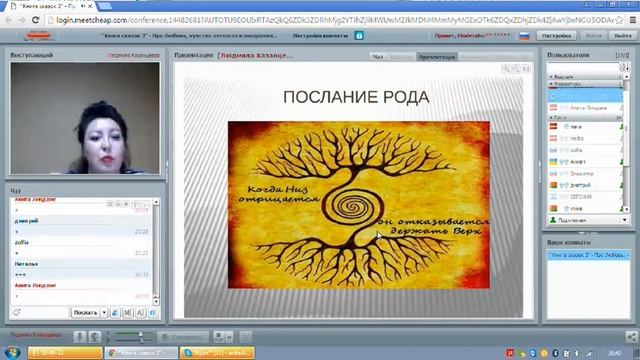The height and width of the screenshot is (360, 640).
Task: Click the second presentation zoom icon
Action: pyautogui.click(x=516, y=69)
